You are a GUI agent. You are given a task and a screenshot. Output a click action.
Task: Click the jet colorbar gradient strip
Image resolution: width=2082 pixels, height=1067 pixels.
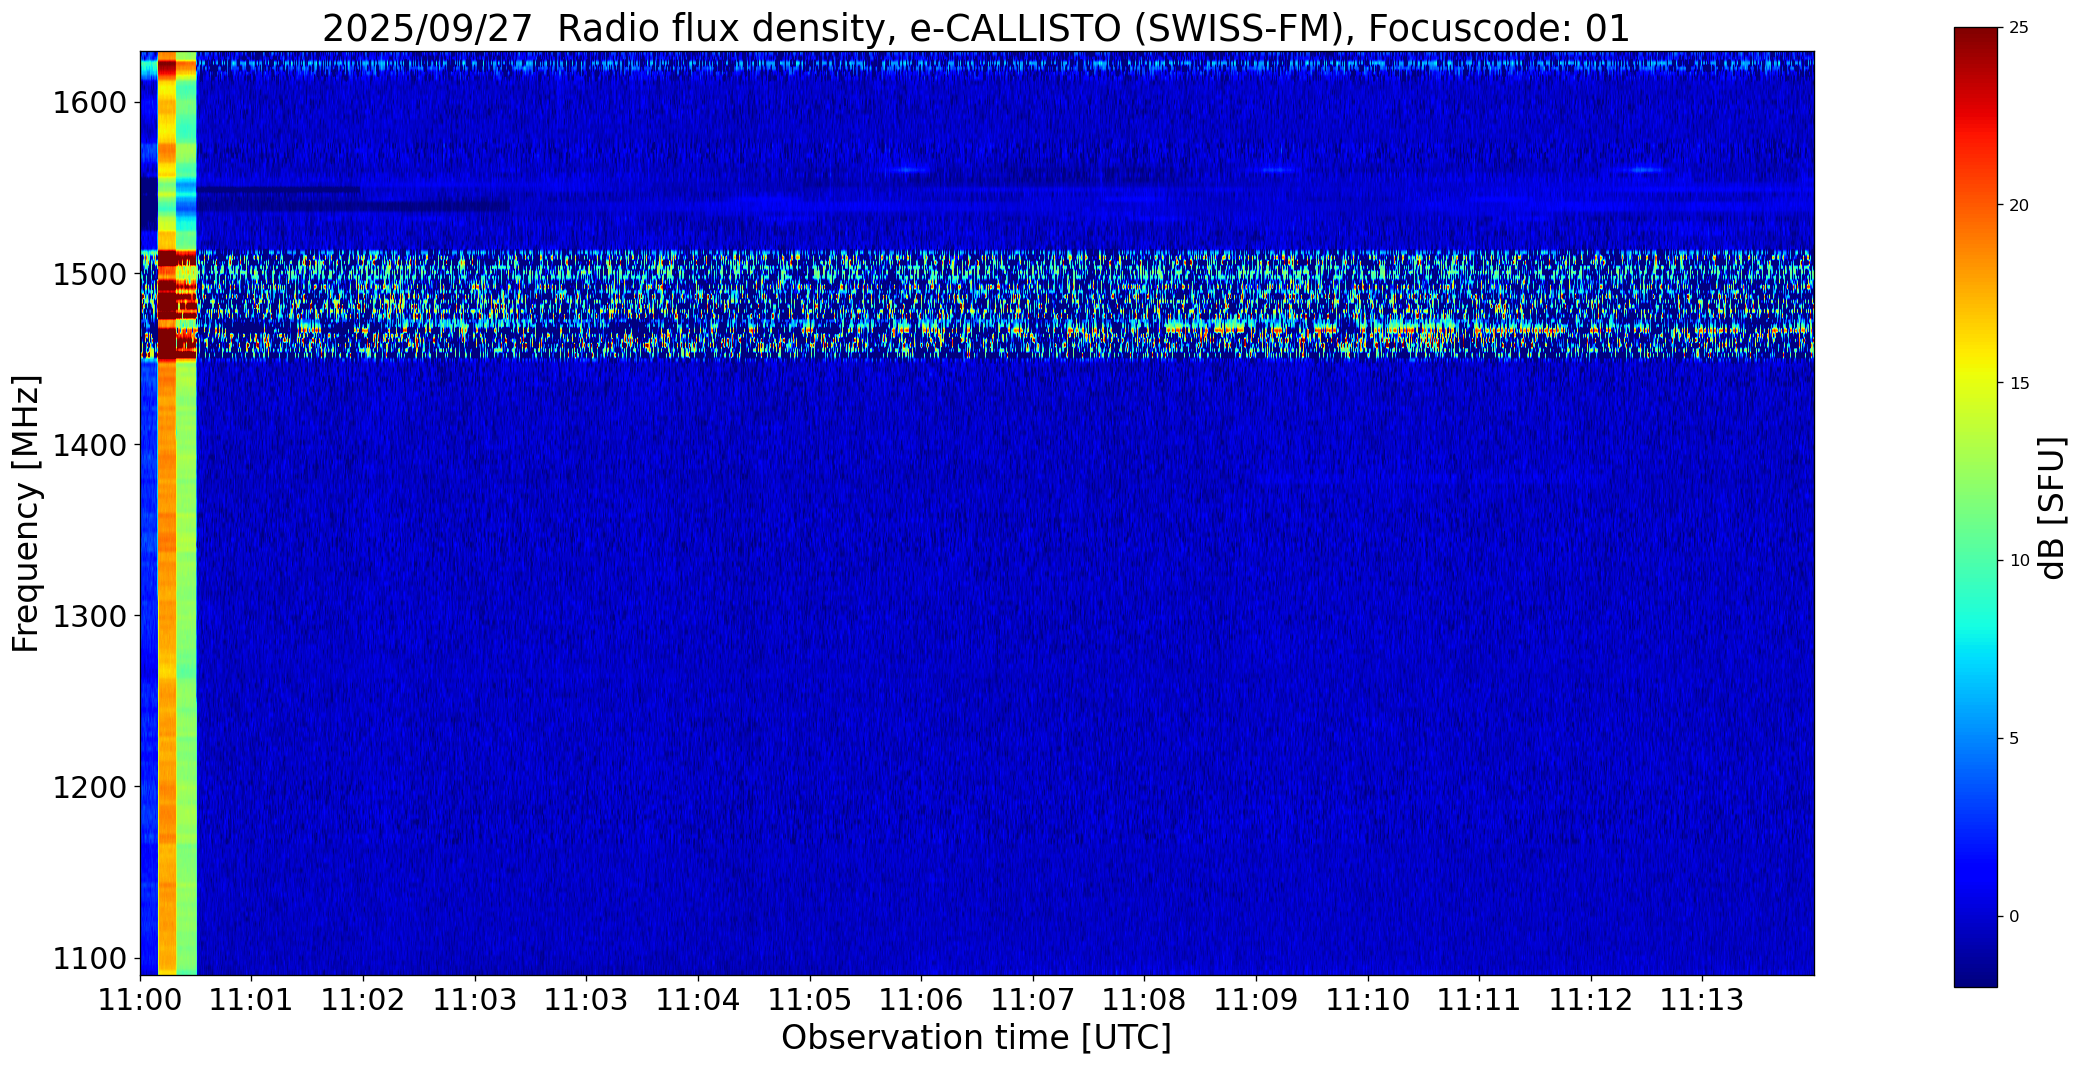1975,507
